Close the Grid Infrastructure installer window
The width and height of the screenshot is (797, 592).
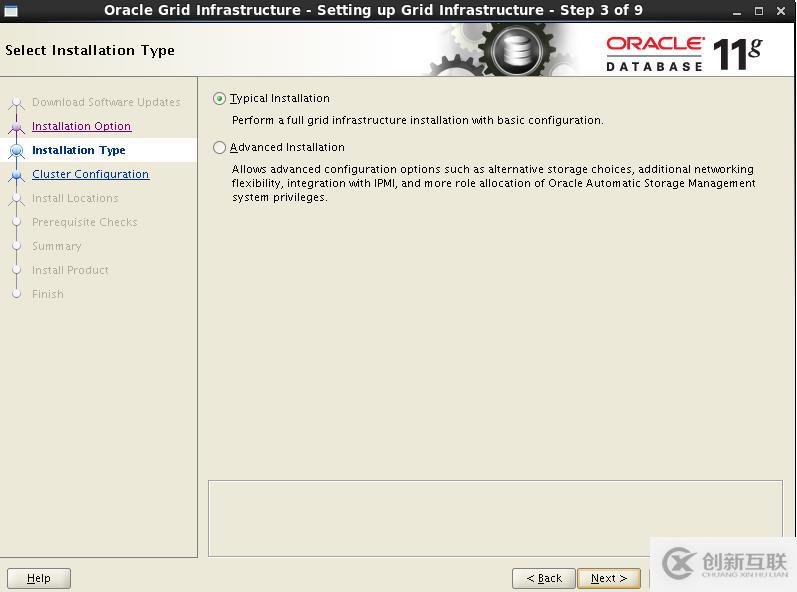coord(781,11)
